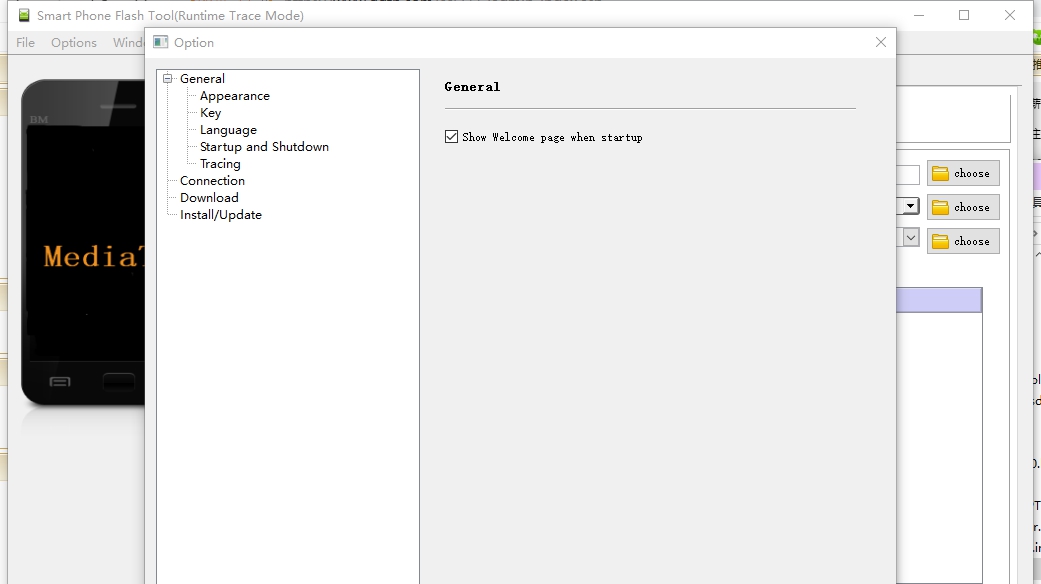Open the Options menu
The width and height of the screenshot is (1041, 584).
pyautogui.click(x=74, y=43)
